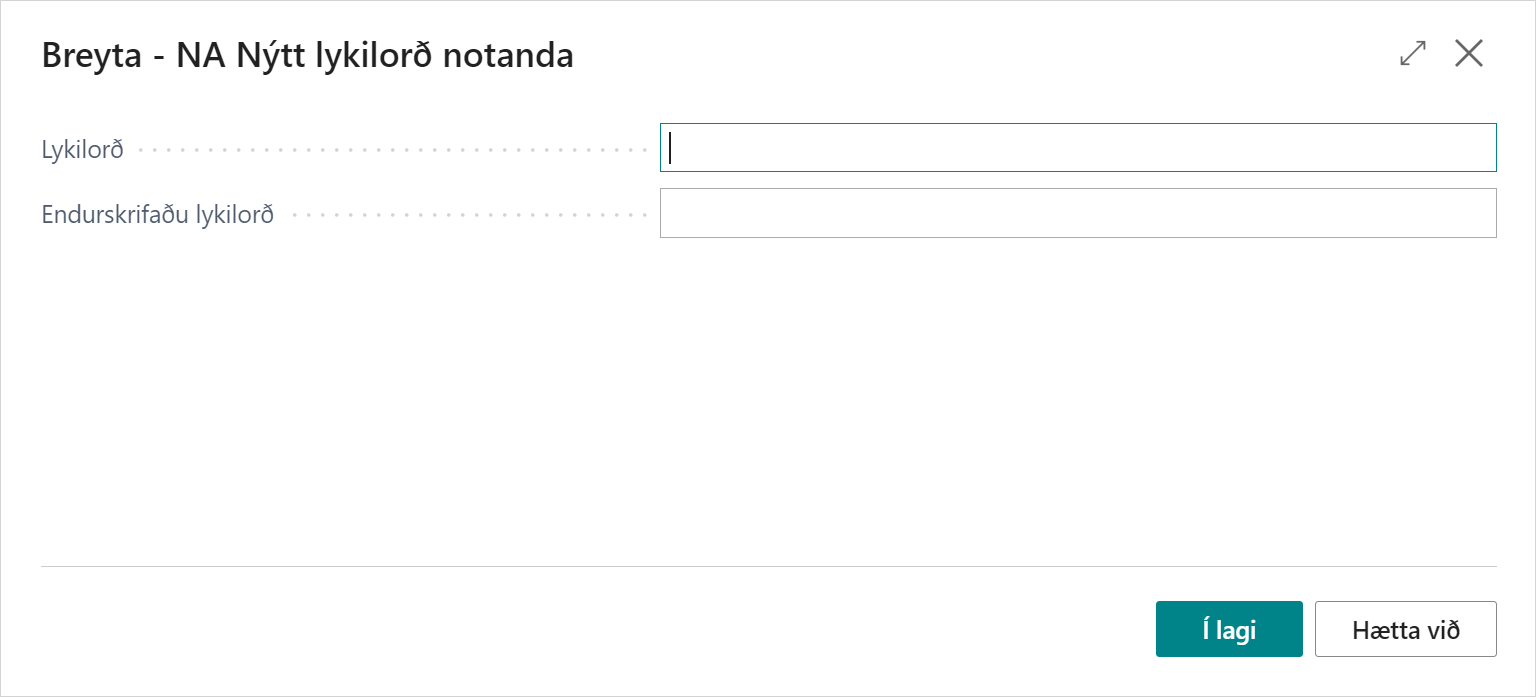The image size is (1536, 697).
Task: Select the Endurskrifaðu lykilorð label text
Action: click(158, 214)
